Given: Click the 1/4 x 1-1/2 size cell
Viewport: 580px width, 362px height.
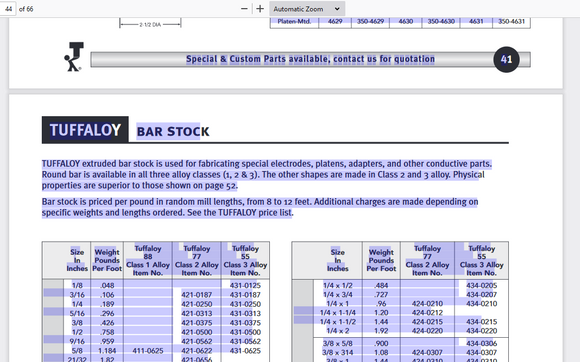Looking at the screenshot, I should (337, 322).
